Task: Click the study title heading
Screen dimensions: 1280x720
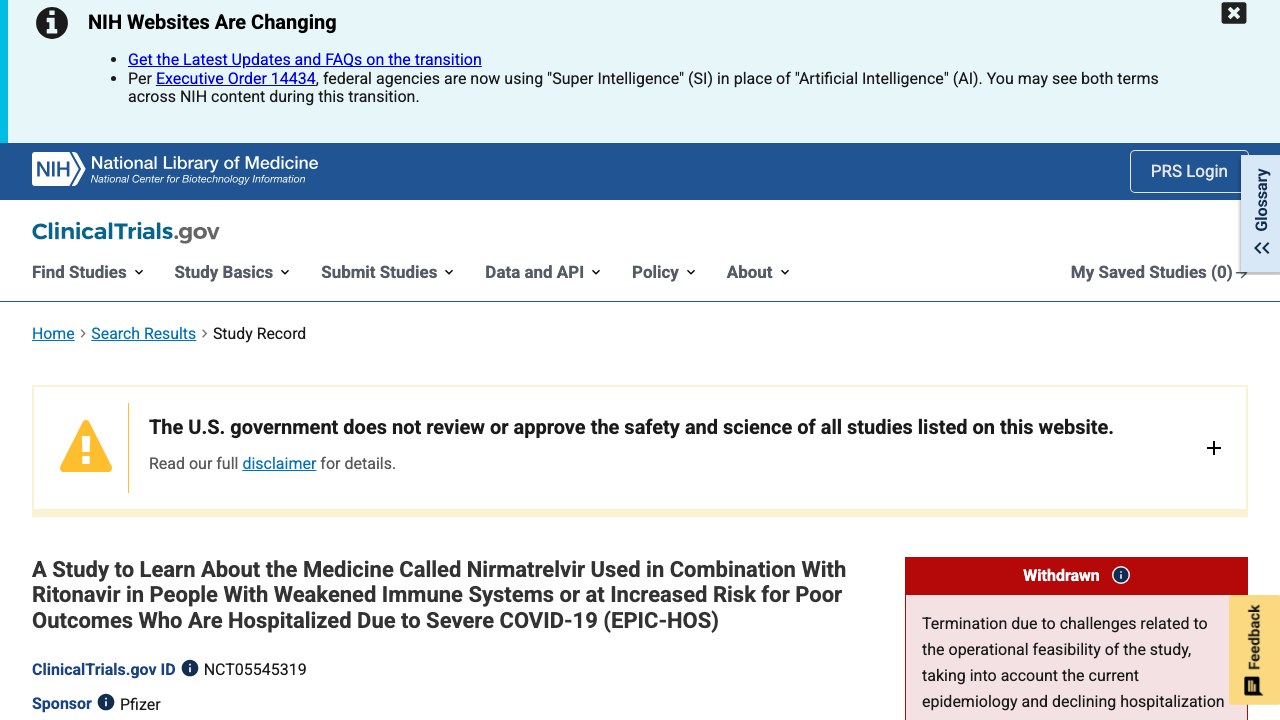Action: click(x=439, y=595)
